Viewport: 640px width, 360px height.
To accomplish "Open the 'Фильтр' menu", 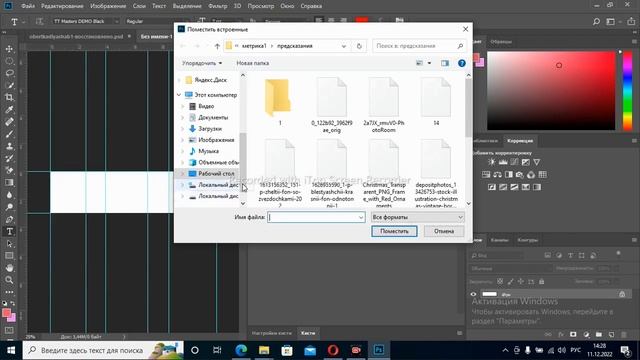I will [x=218, y=6].
